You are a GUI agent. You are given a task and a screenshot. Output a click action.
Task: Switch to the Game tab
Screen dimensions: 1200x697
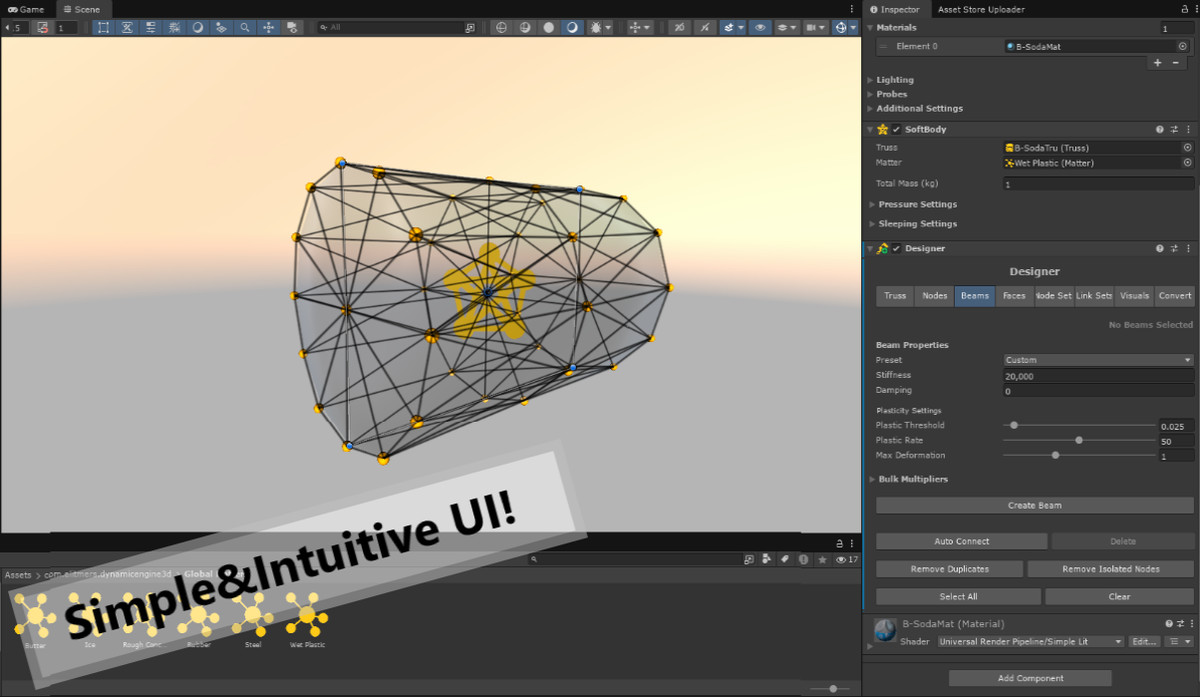pos(27,9)
